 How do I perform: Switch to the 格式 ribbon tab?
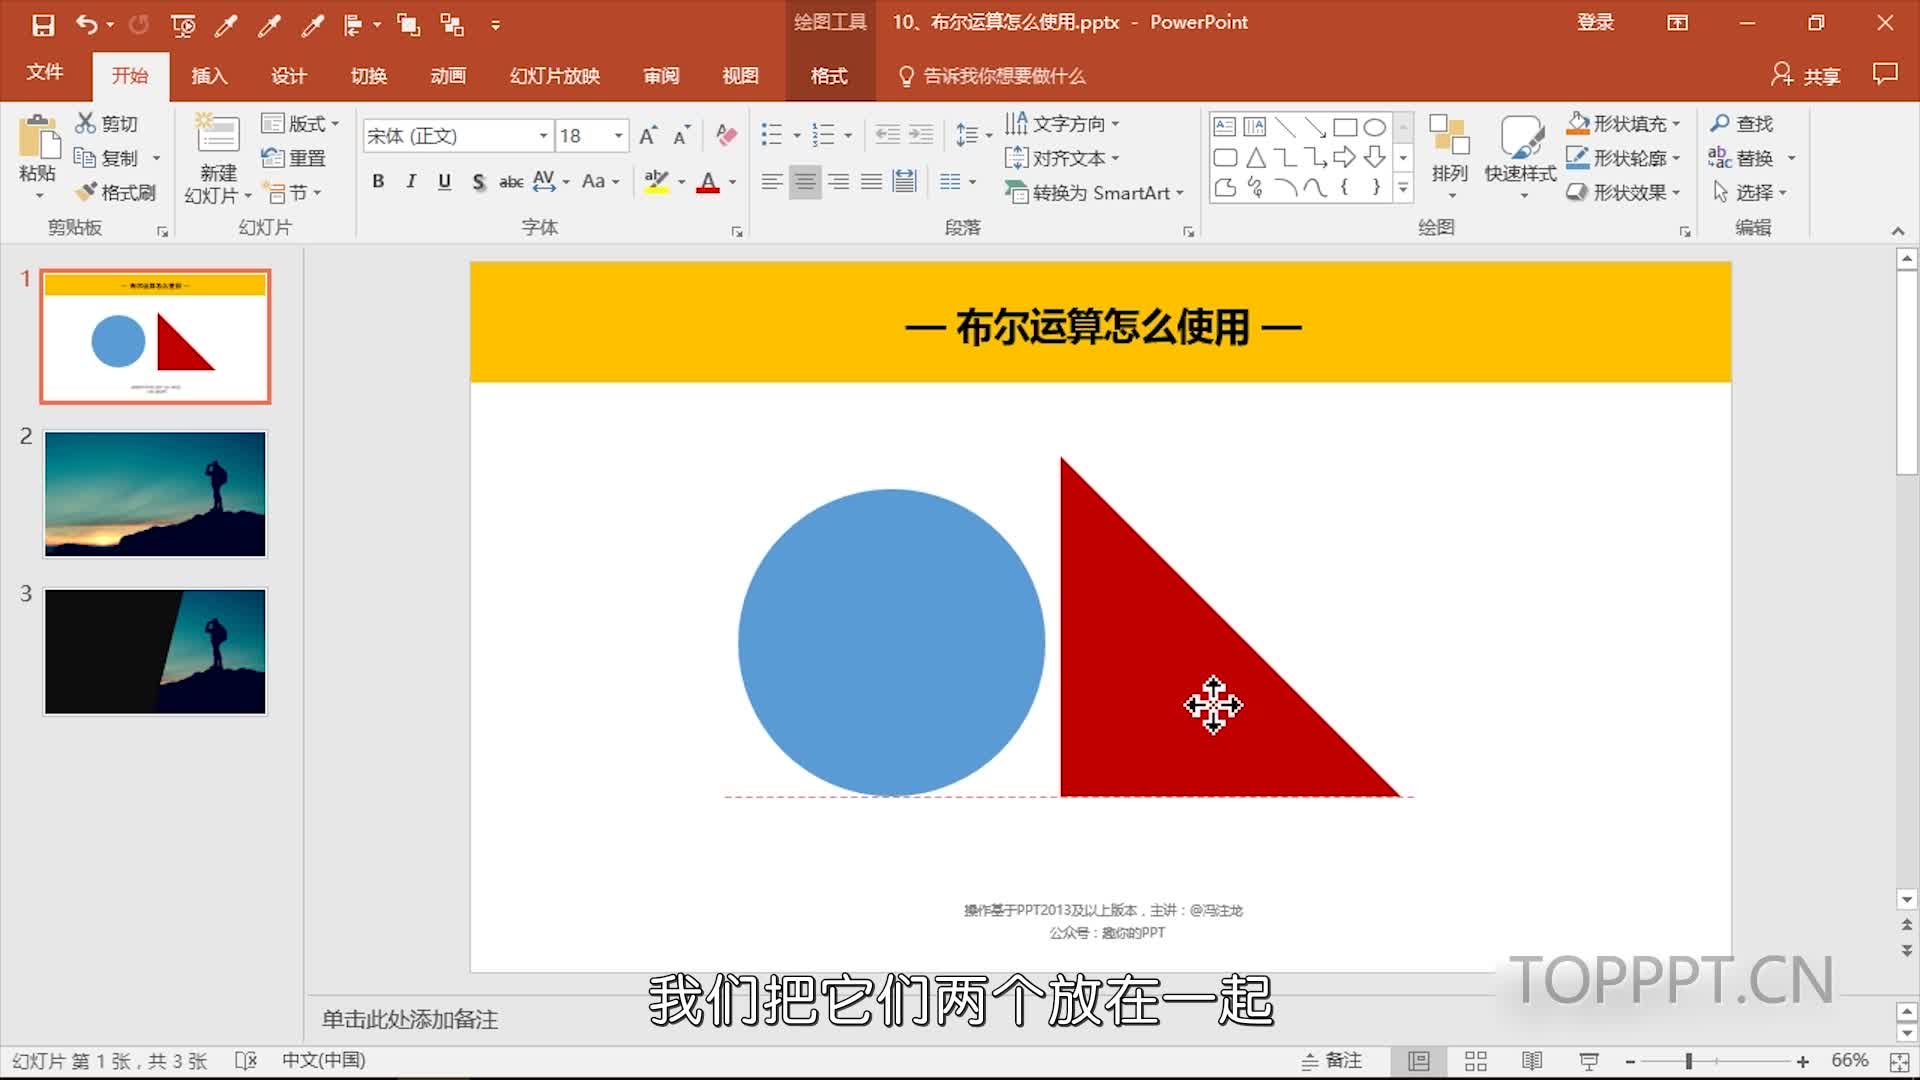[x=828, y=75]
